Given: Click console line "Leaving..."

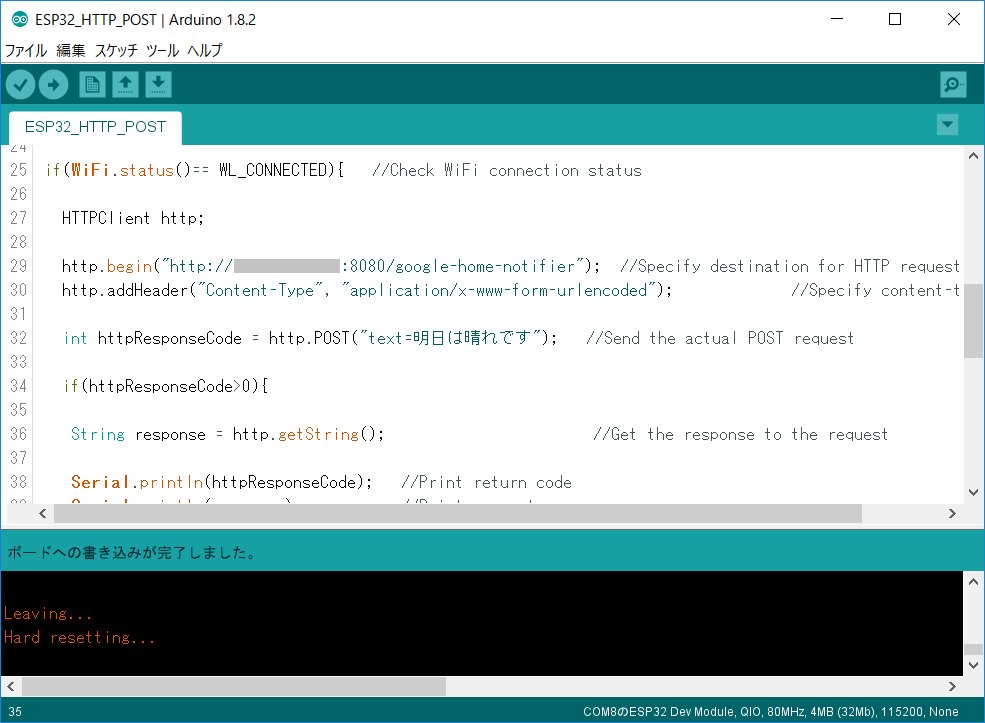Looking at the screenshot, I should (x=48, y=614).
